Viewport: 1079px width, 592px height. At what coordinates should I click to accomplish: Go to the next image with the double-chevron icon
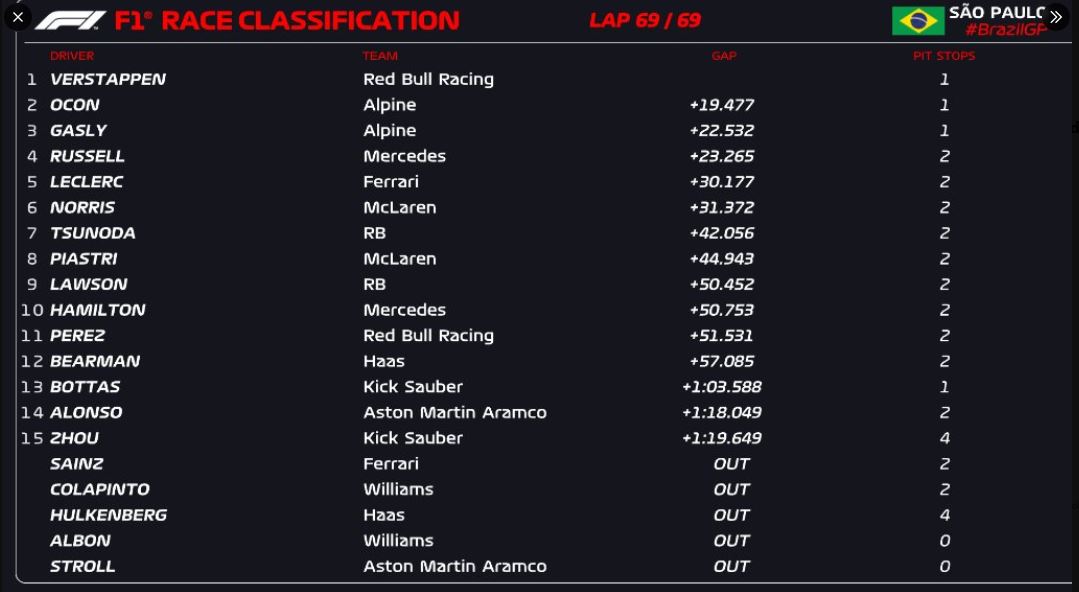tap(1056, 17)
